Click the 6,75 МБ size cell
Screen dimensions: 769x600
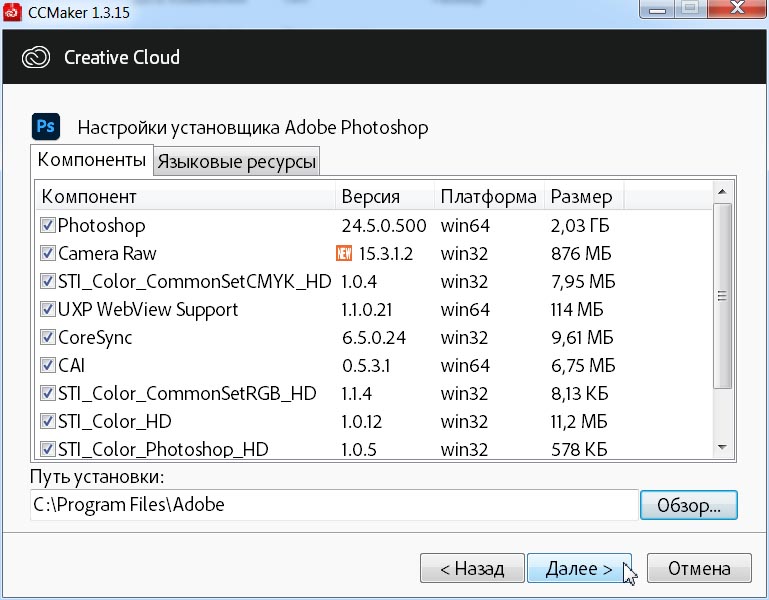pyautogui.click(x=583, y=365)
